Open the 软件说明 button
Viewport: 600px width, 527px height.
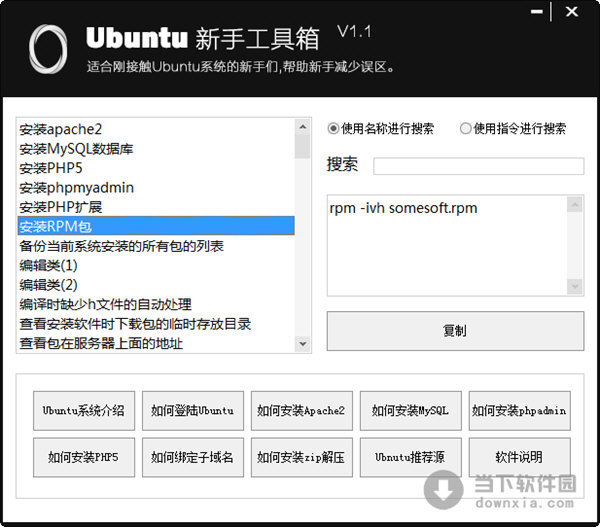[x=519, y=457]
